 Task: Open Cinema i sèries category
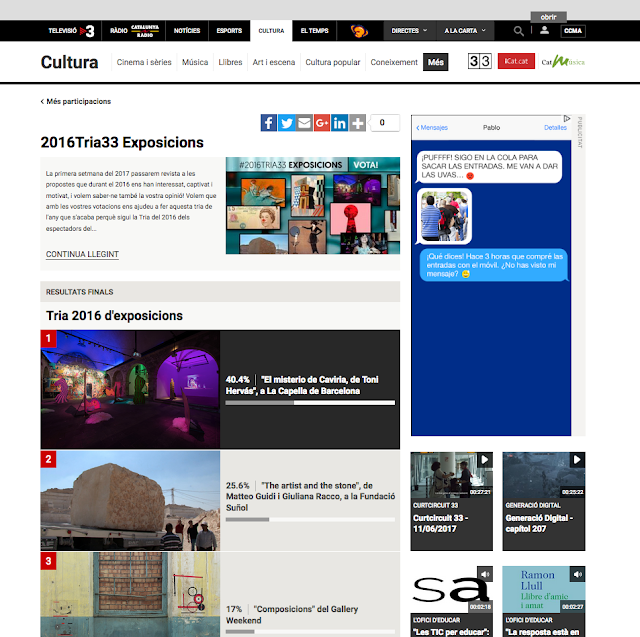[x=144, y=62]
